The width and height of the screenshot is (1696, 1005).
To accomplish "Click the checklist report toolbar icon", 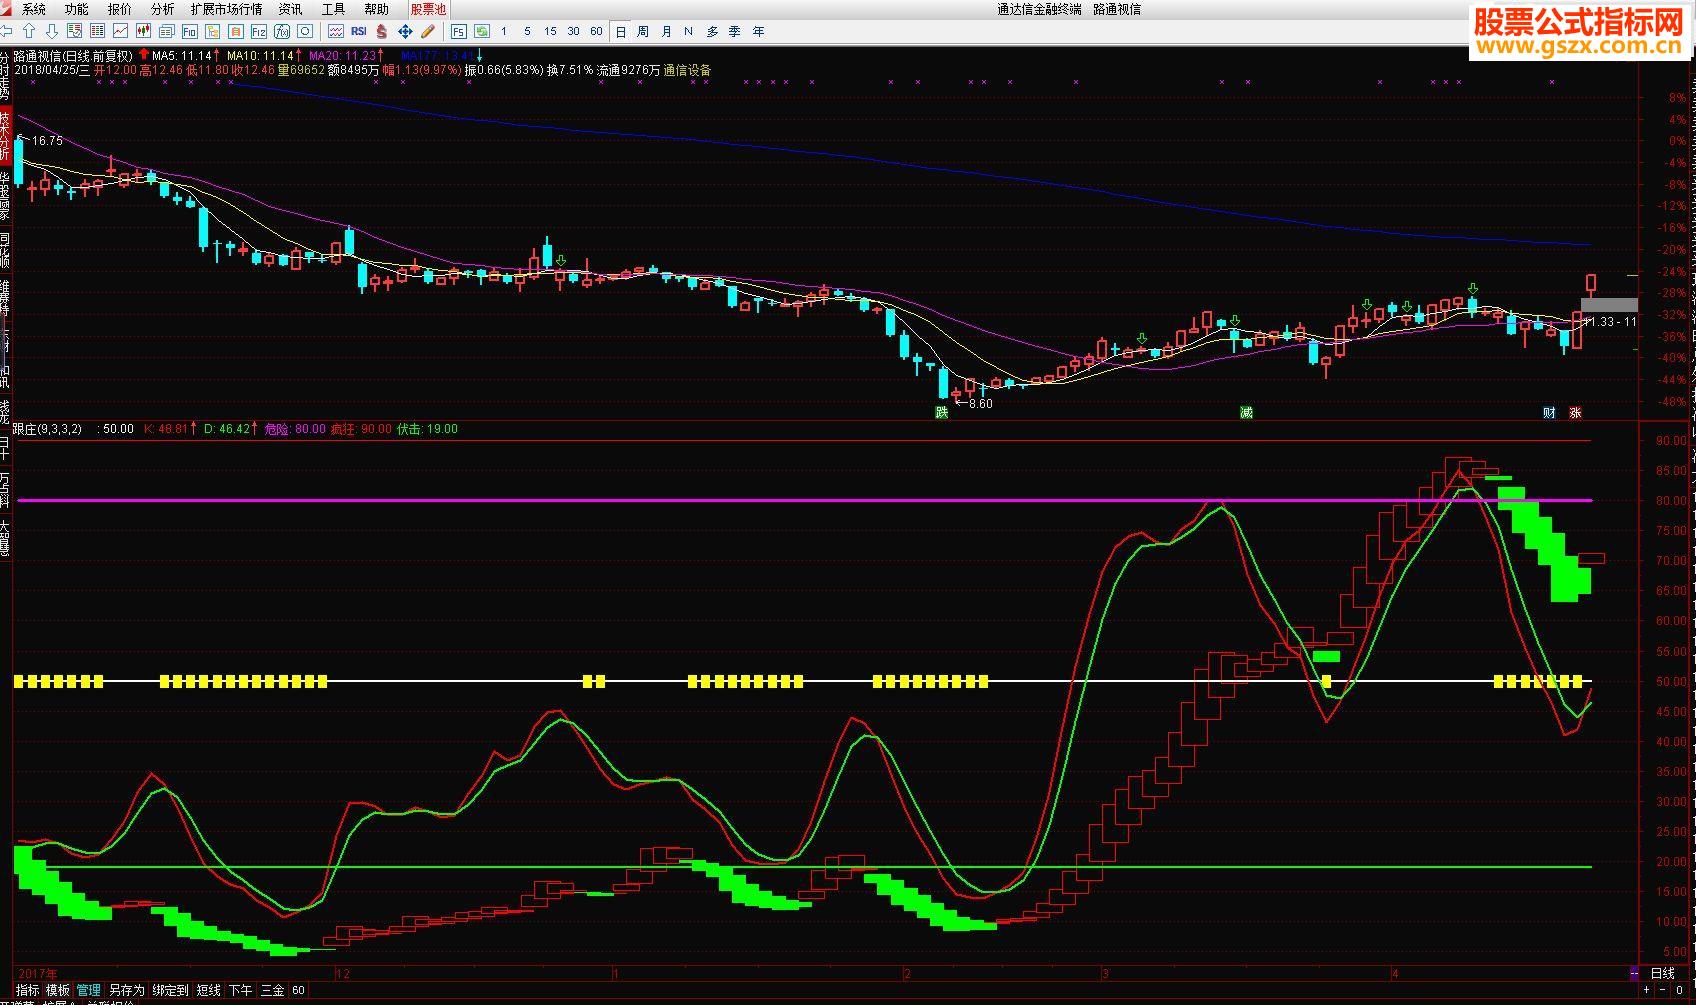I will [x=74, y=31].
